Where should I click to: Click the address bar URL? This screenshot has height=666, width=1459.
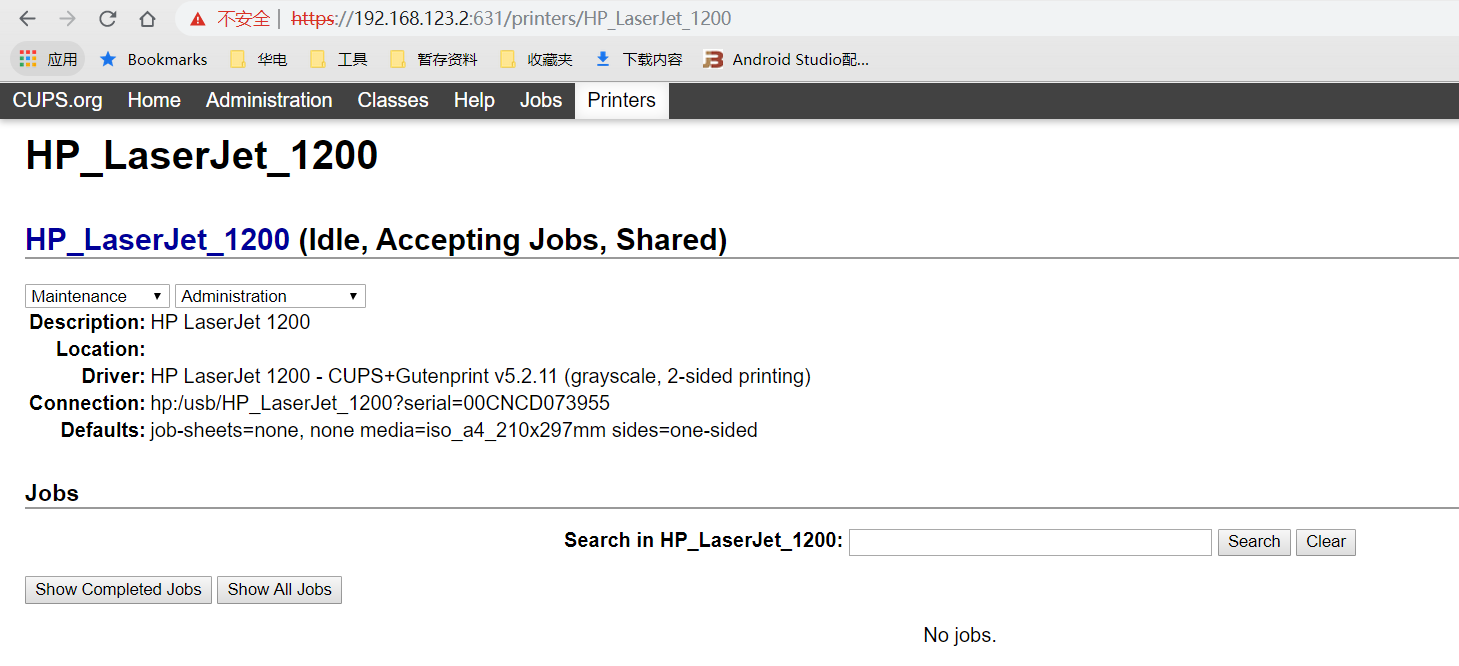pos(511,19)
